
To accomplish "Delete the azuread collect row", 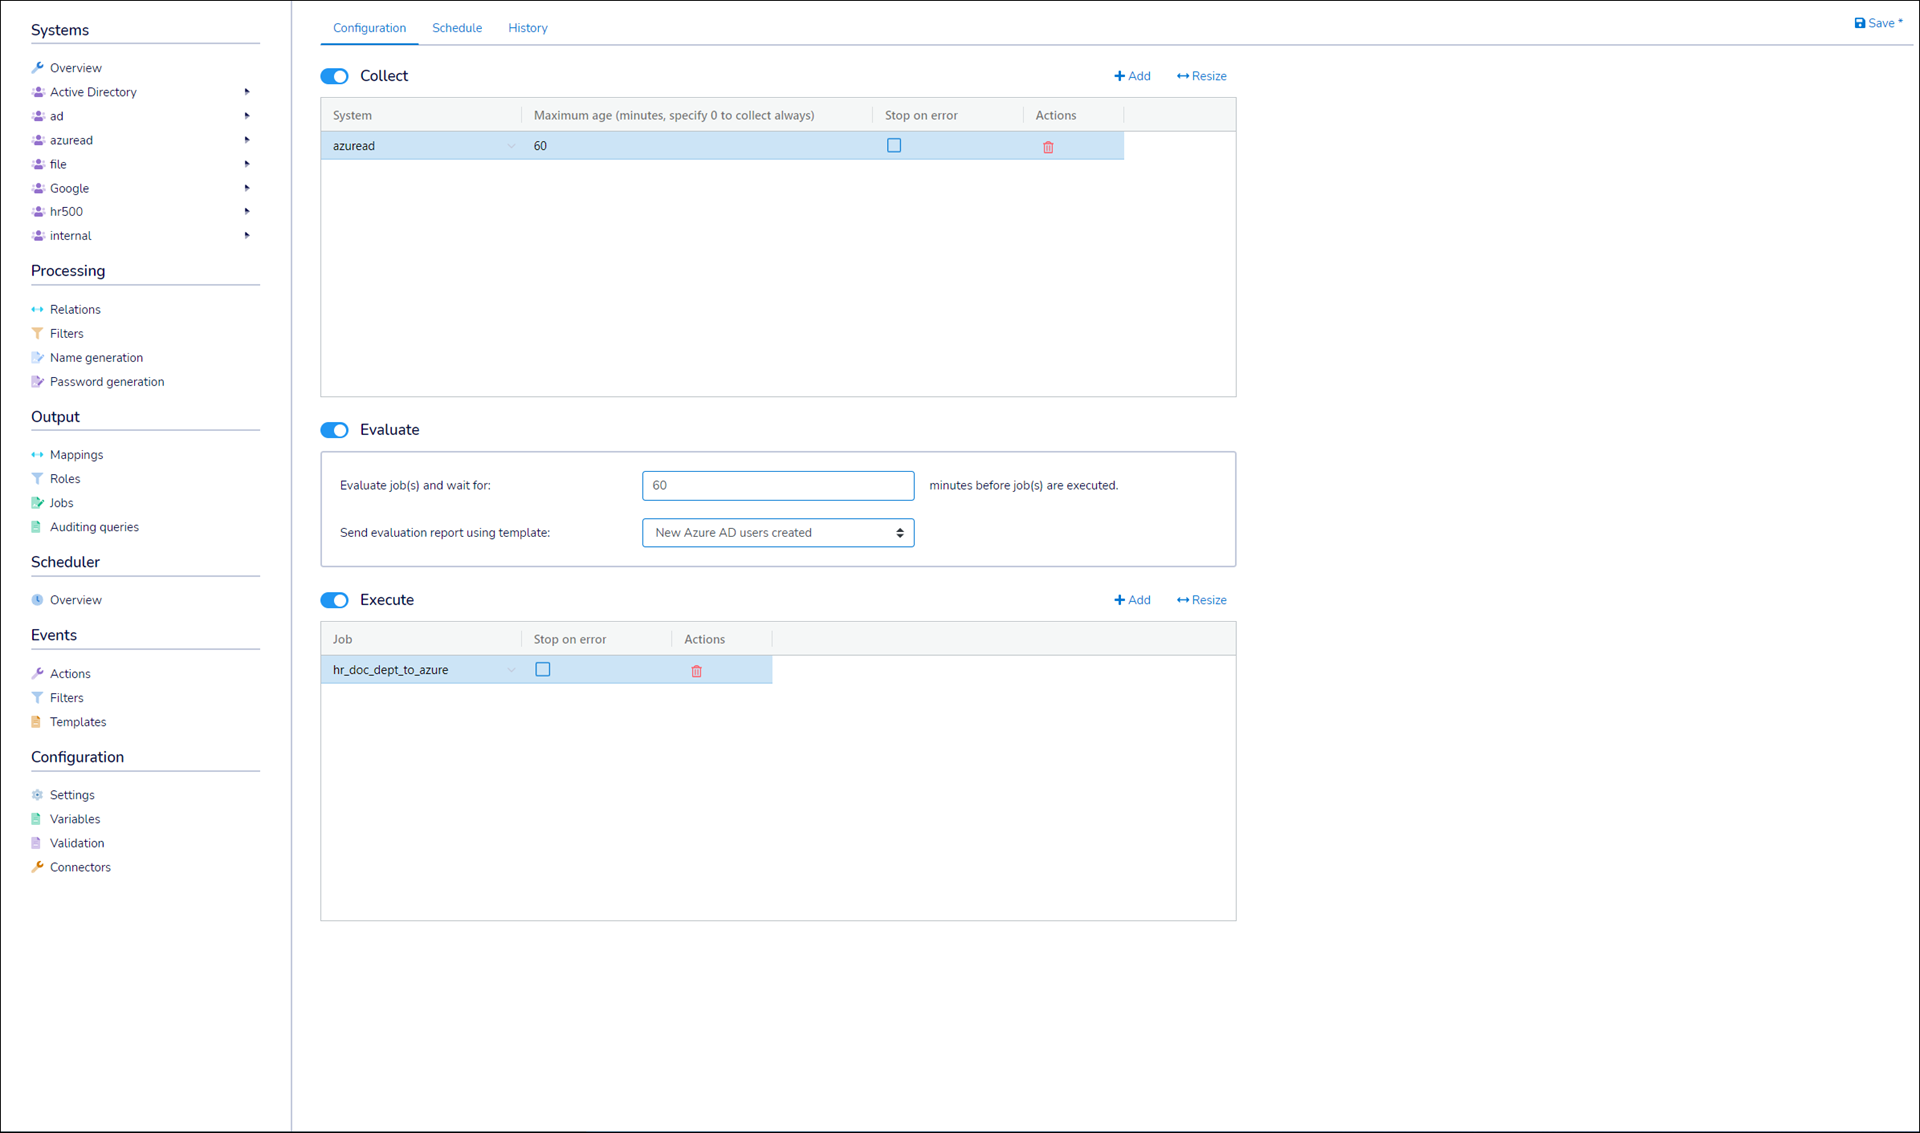I will click(x=1048, y=147).
